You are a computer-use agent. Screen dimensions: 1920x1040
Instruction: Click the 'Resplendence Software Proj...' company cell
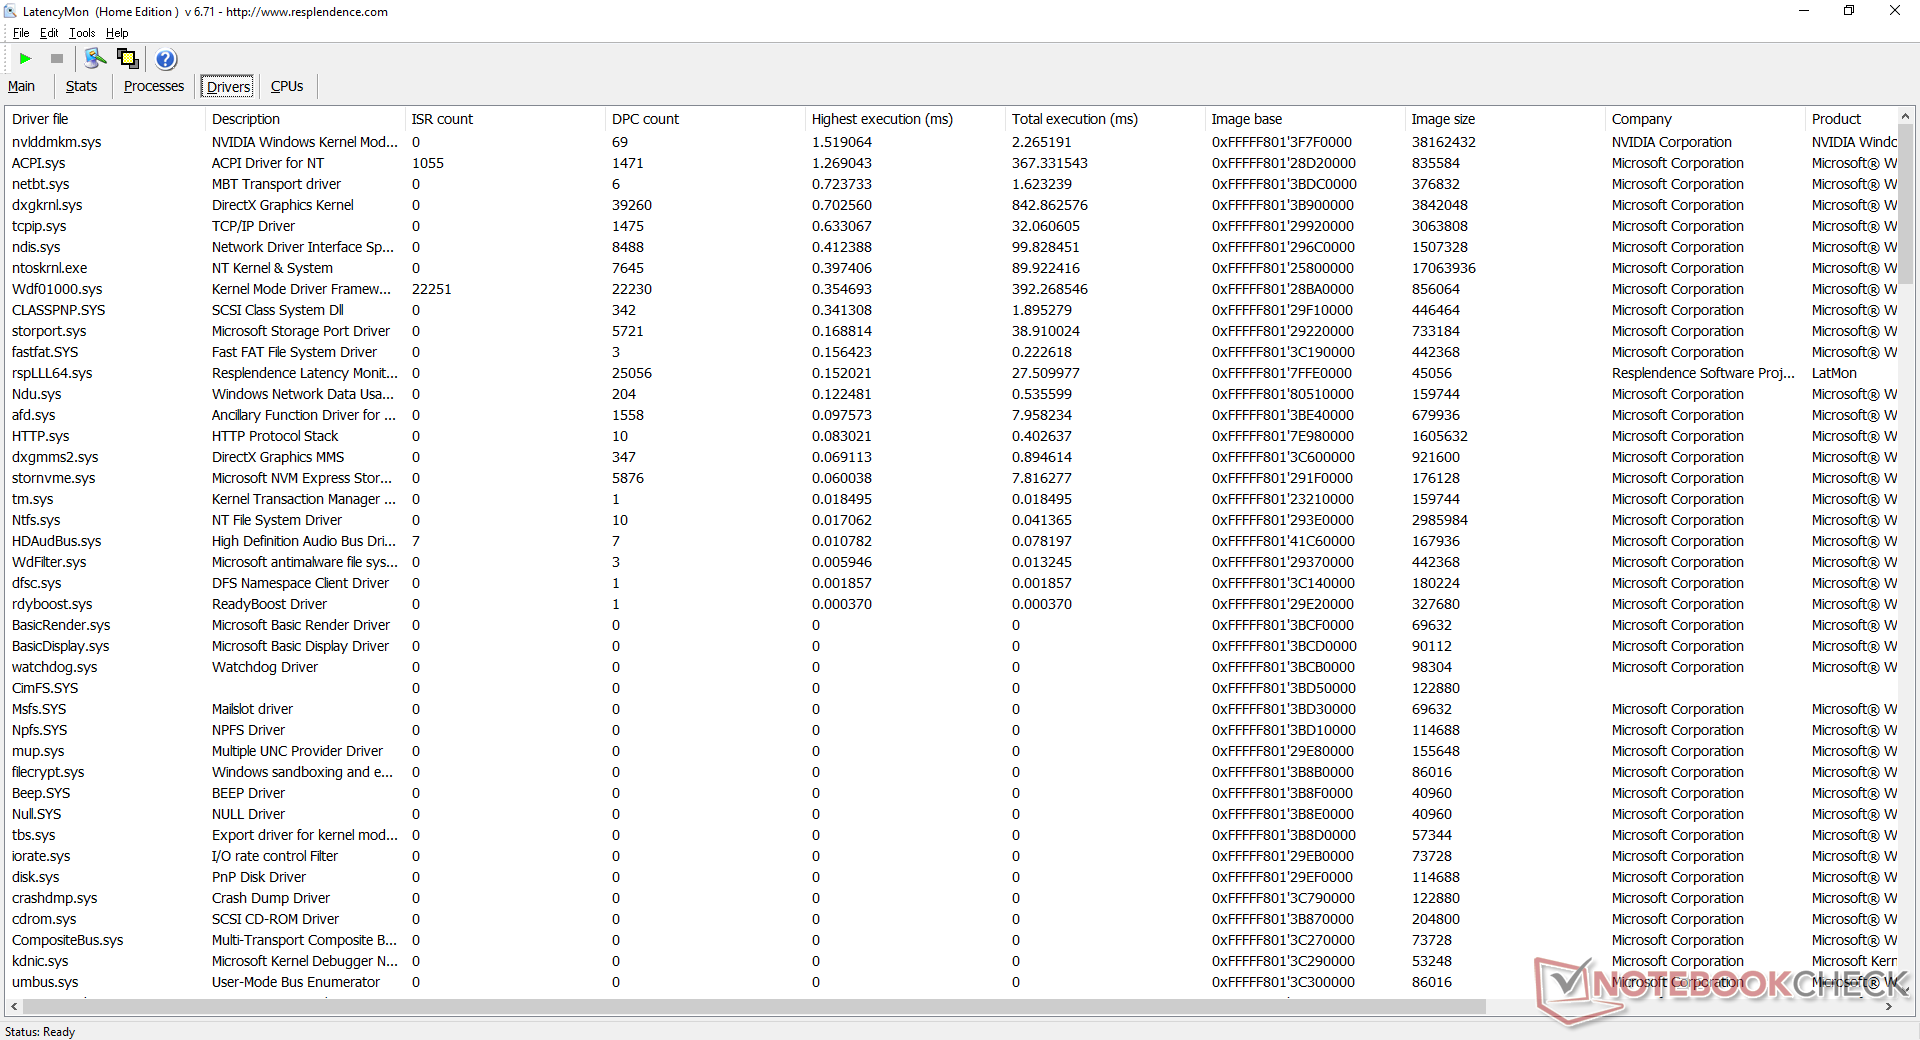coord(1703,373)
